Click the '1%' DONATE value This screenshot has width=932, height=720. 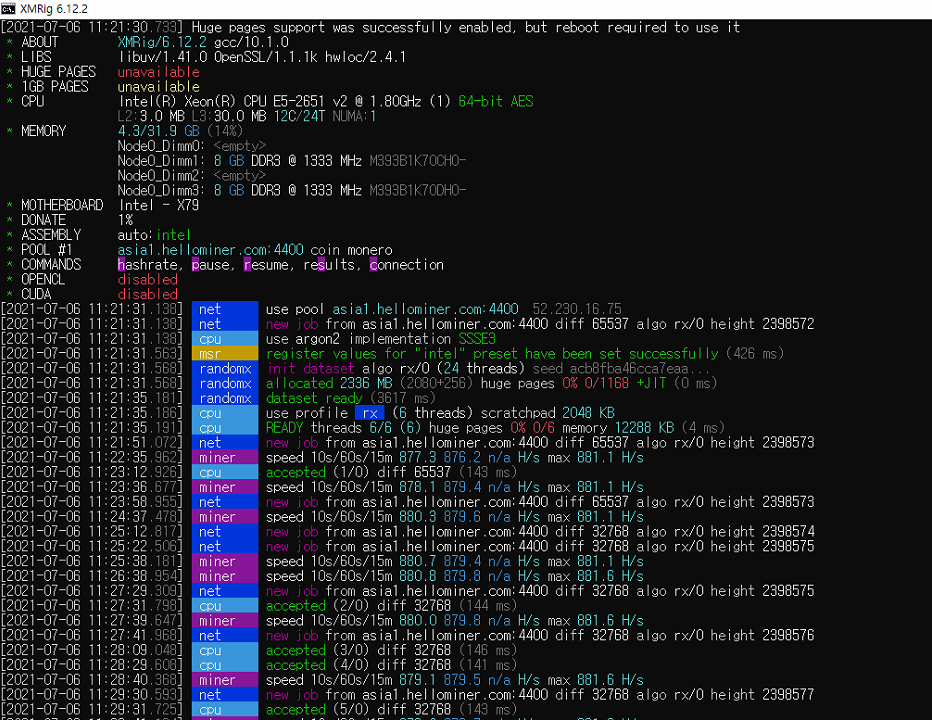pos(125,221)
